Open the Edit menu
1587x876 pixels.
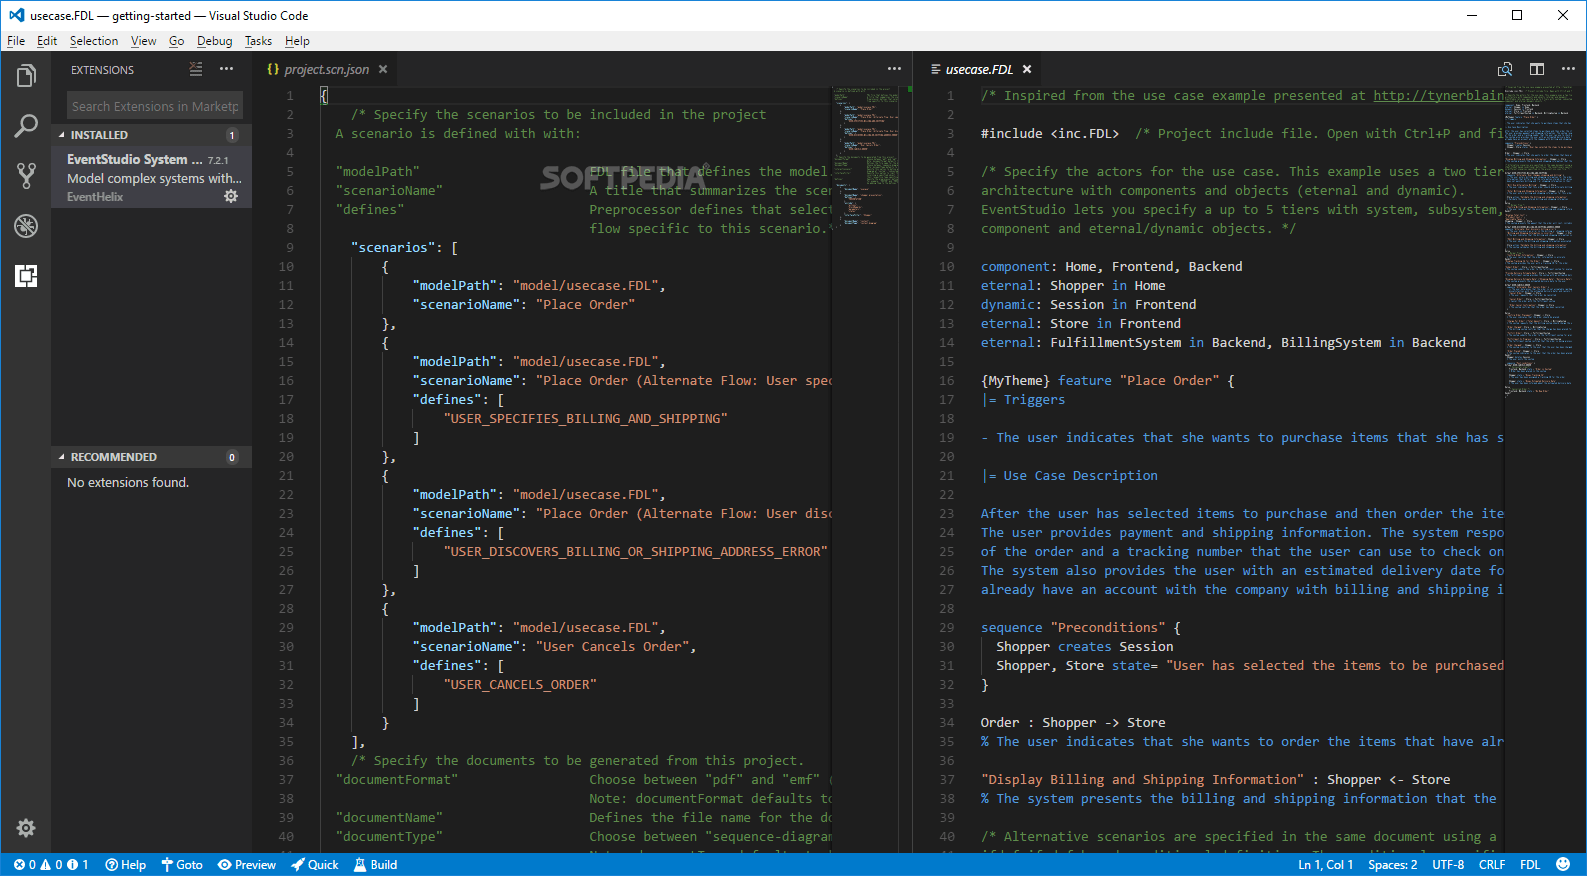coord(47,41)
